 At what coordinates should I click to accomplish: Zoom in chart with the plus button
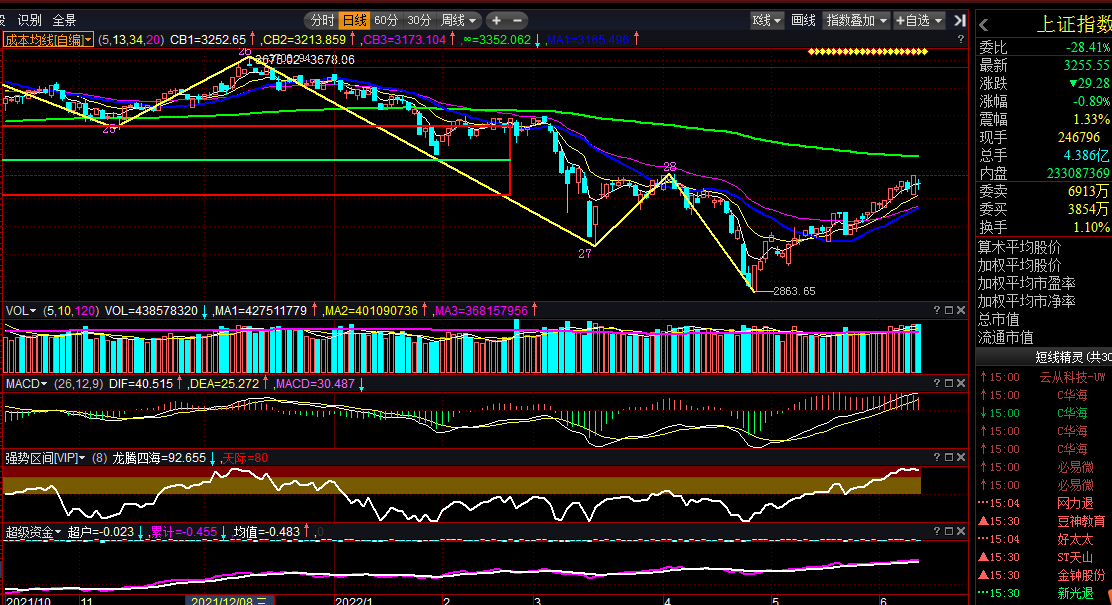[496, 21]
